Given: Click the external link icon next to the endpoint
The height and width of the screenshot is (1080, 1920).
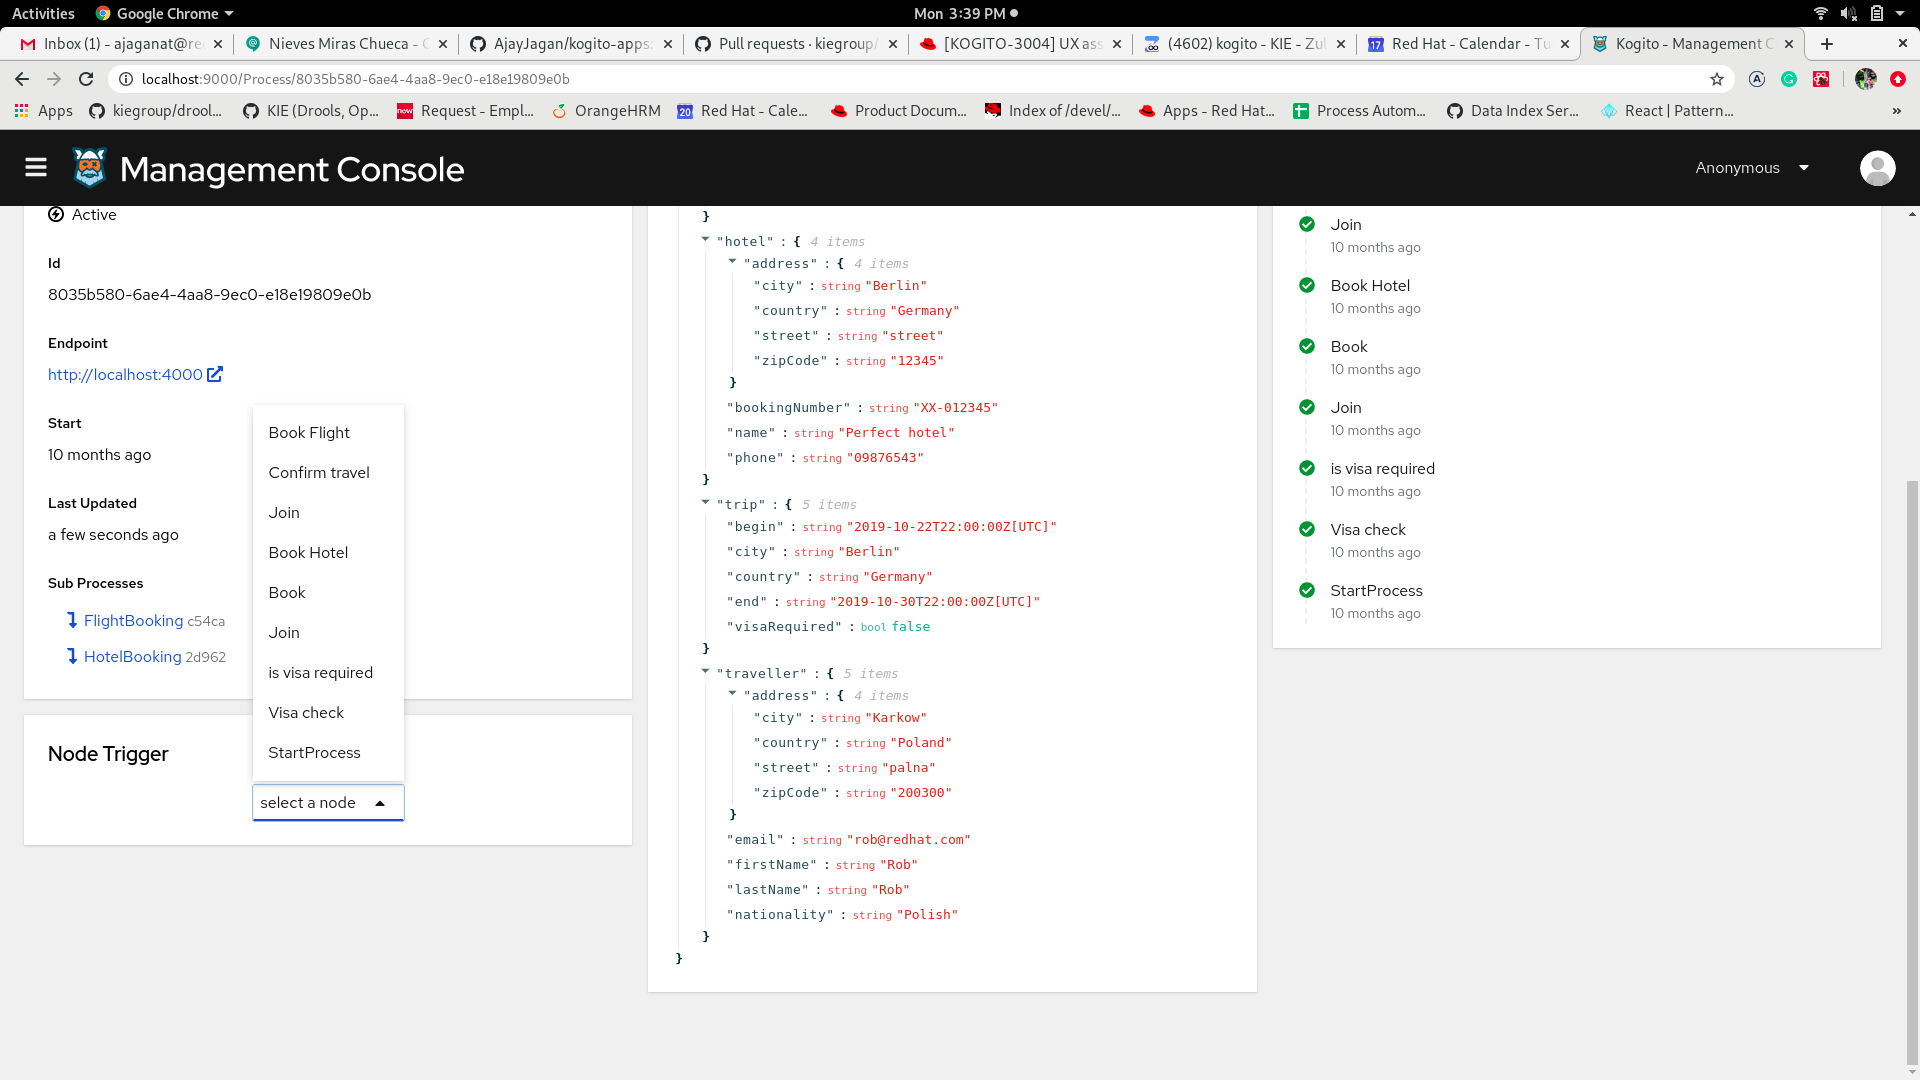Looking at the screenshot, I should tap(215, 374).
